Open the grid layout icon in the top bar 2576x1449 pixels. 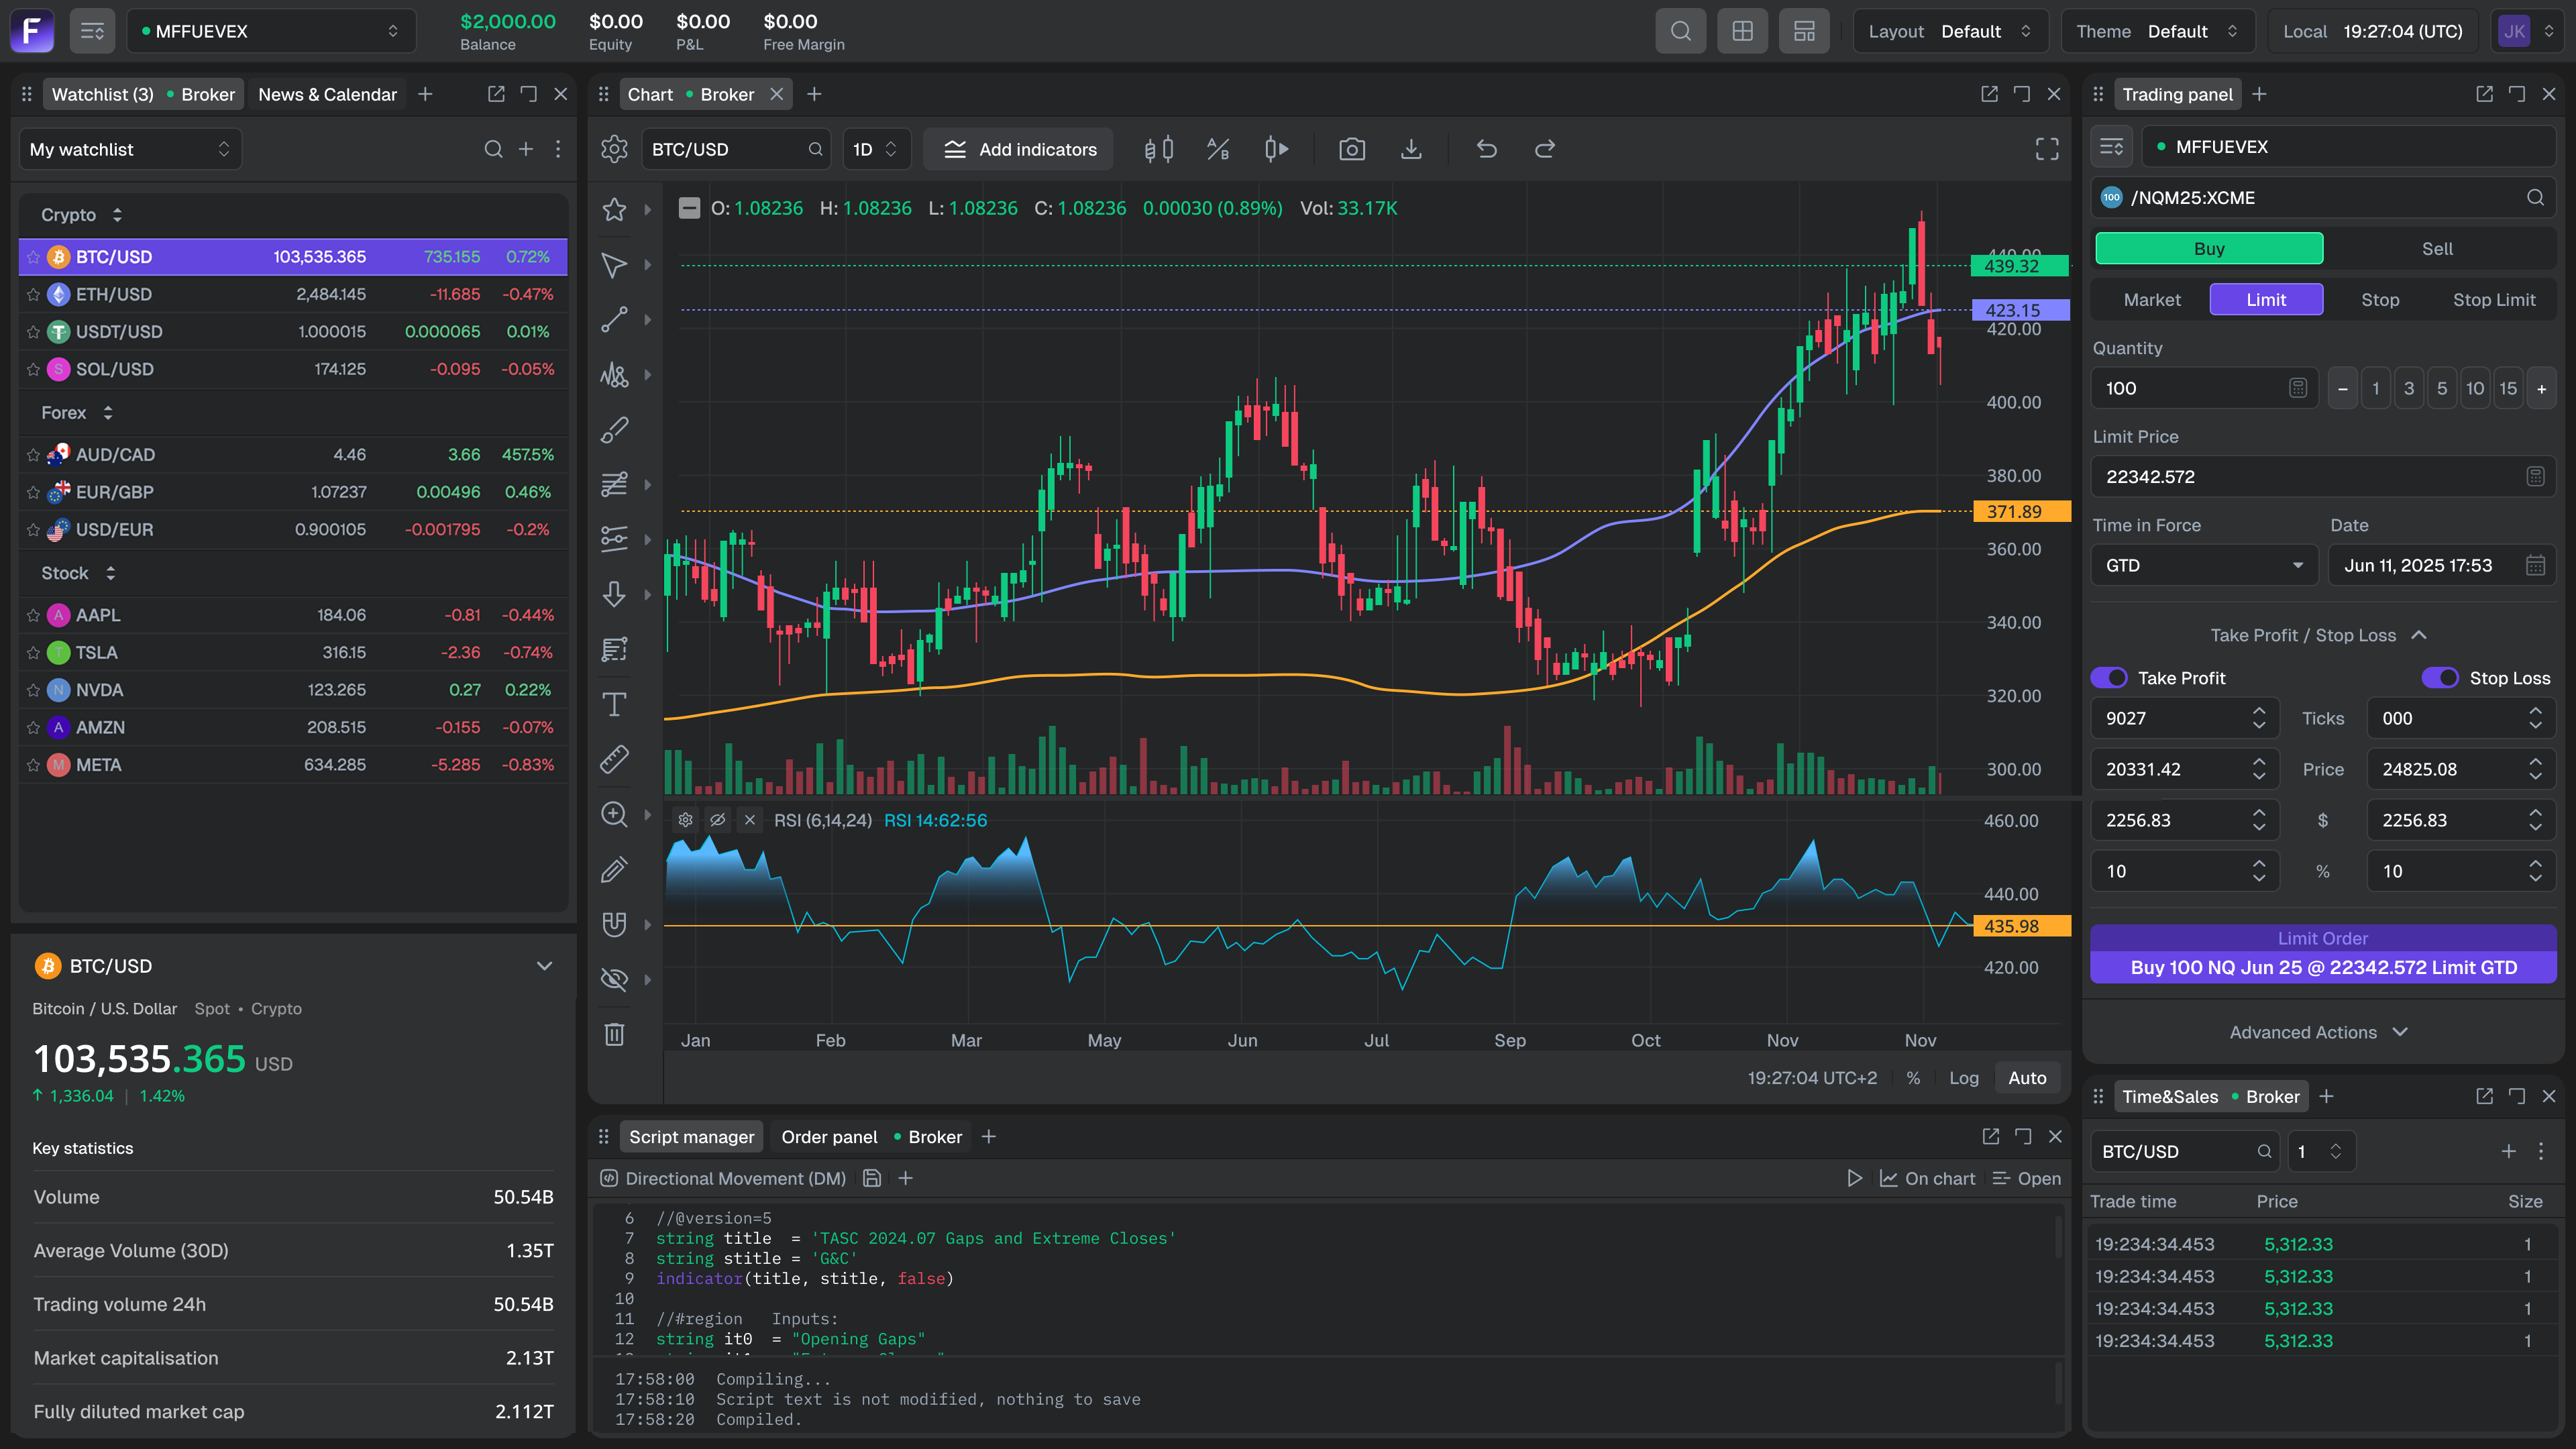point(1742,31)
